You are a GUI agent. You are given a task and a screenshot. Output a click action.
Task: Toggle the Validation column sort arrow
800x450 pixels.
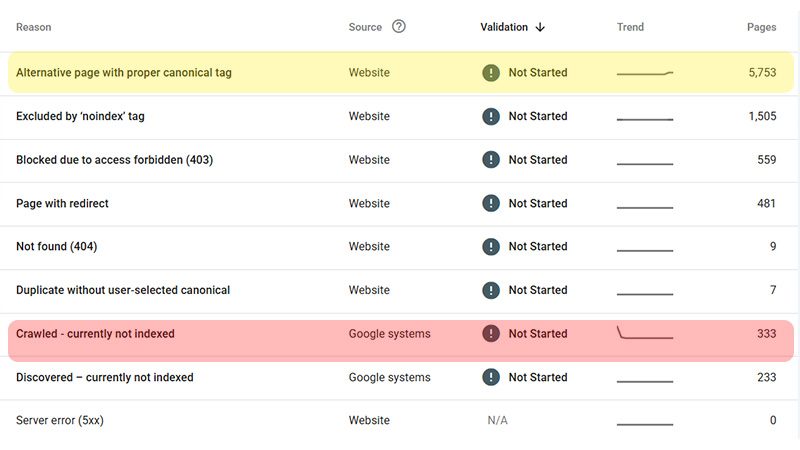pos(540,27)
